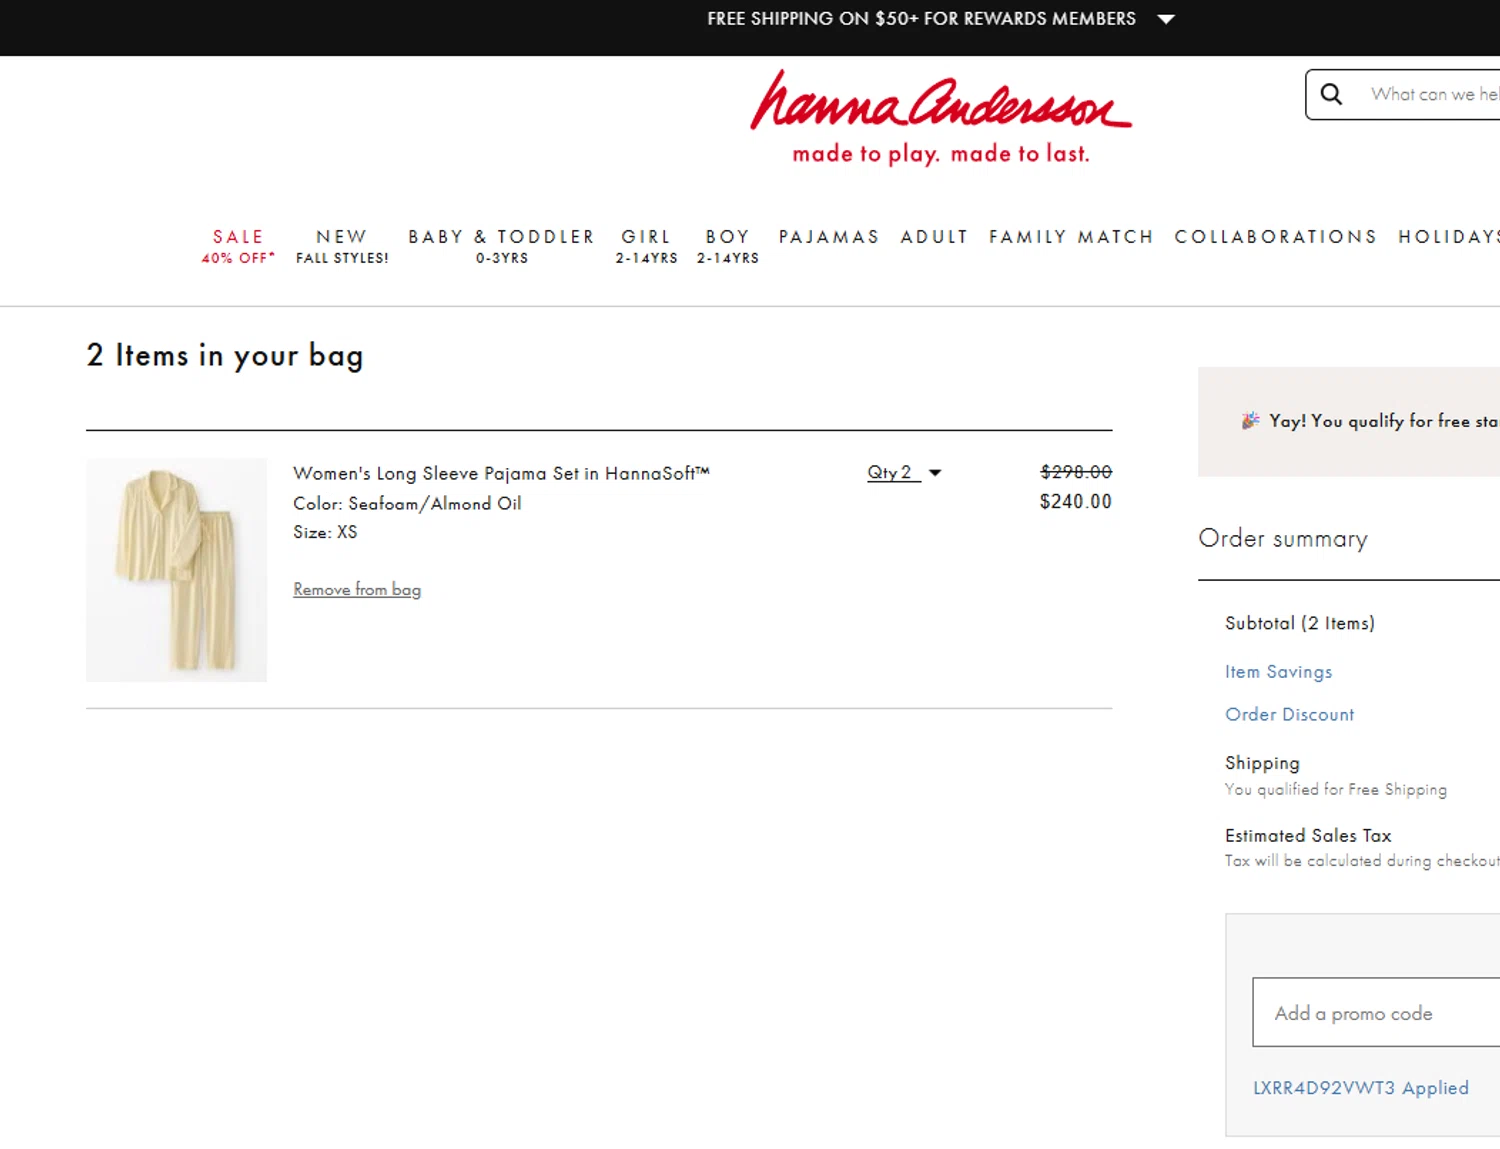Open the Qty 2 quantity dropdown
Screen dimensions: 1500x1149
[x=904, y=473]
